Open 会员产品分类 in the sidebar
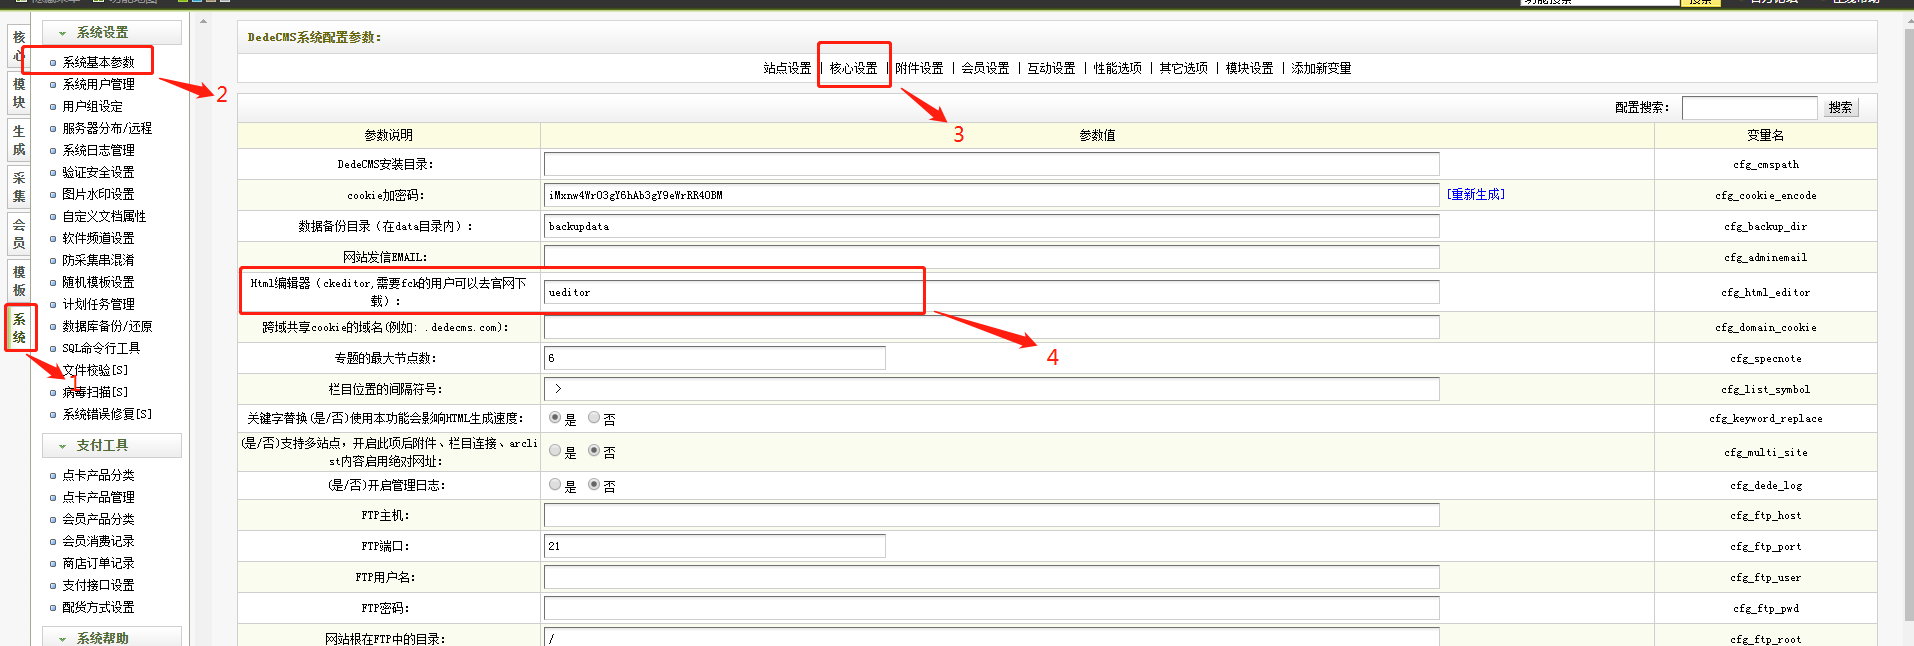1914x646 pixels. pyautogui.click(x=98, y=519)
